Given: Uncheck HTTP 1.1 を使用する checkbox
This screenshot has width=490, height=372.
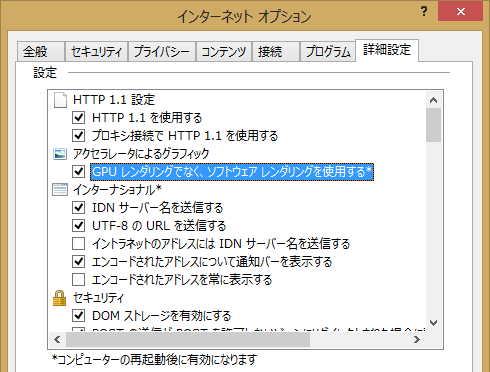Looking at the screenshot, I should point(78,117).
